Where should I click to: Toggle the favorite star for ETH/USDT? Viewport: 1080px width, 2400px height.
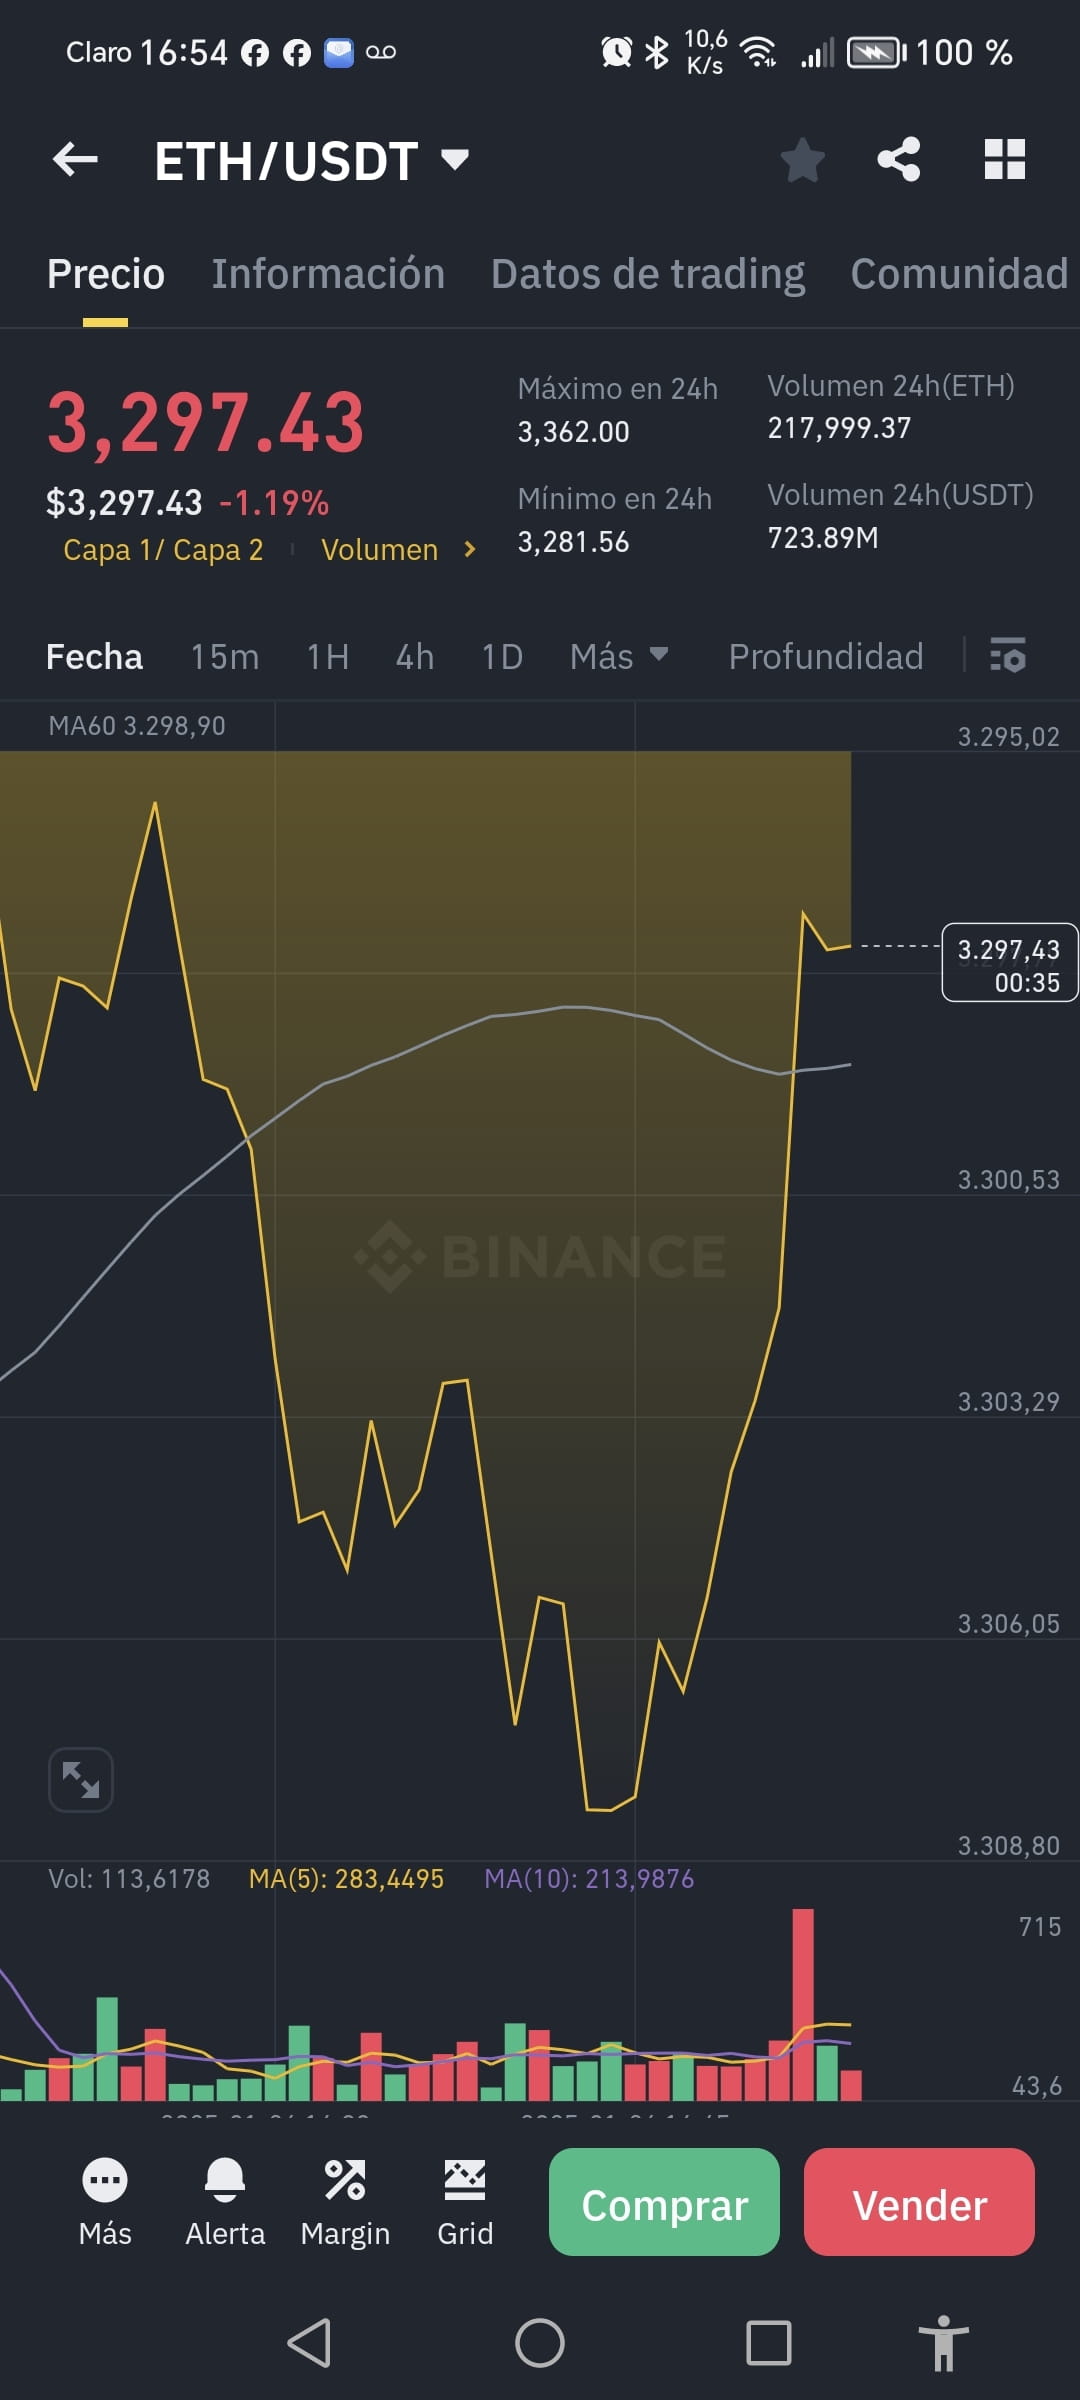(802, 160)
